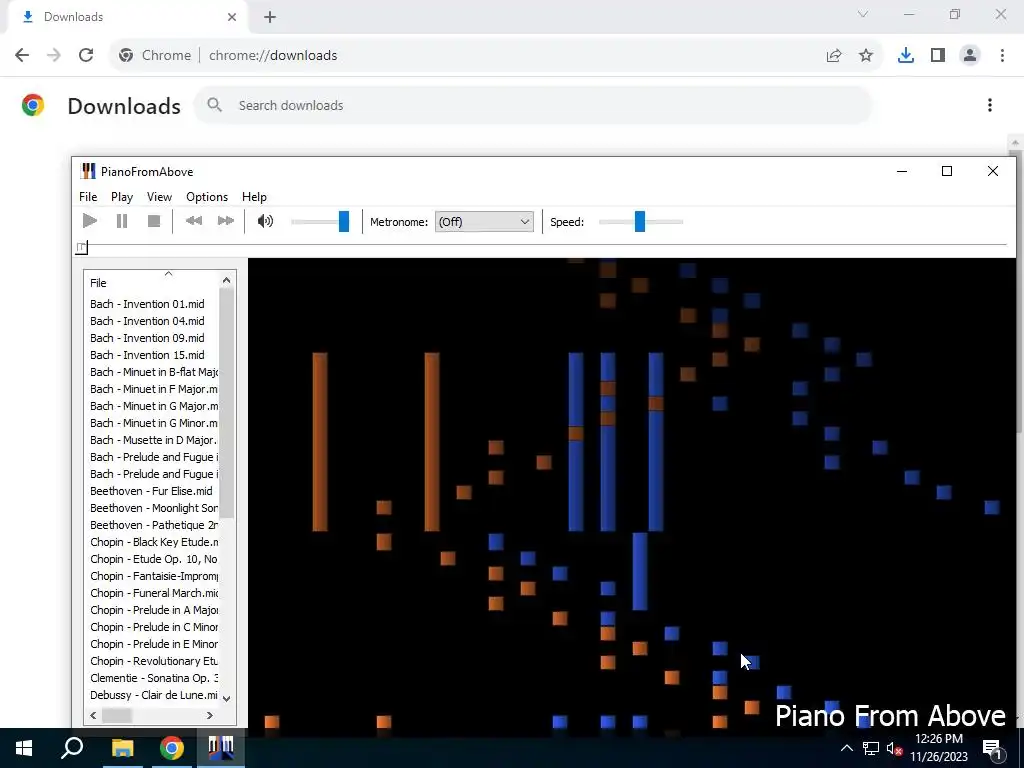Click the file list up scroll arrow
Screen dimensions: 1024x768
click(x=227, y=280)
